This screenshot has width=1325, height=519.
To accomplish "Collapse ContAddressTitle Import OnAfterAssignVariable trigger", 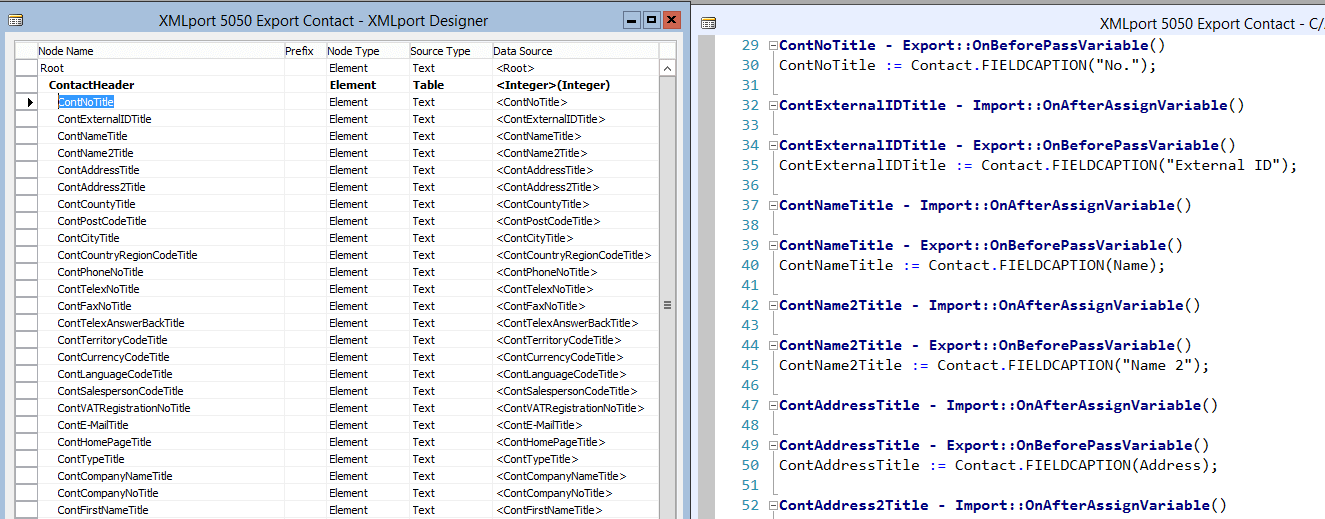I will click(x=772, y=405).
